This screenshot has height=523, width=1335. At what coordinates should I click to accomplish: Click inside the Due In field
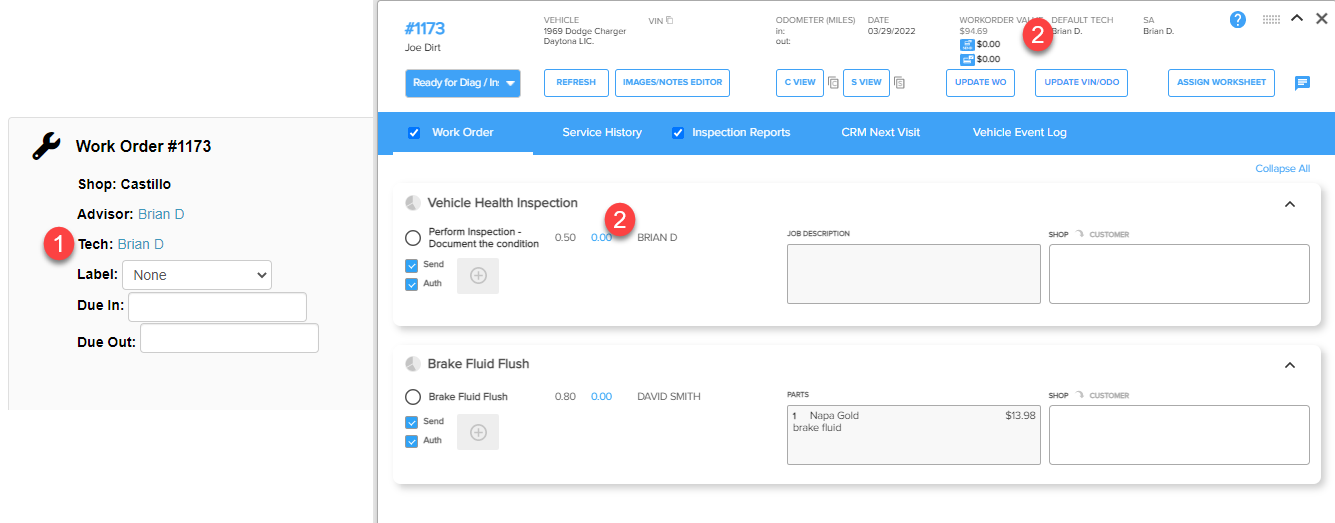click(x=217, y=307)
